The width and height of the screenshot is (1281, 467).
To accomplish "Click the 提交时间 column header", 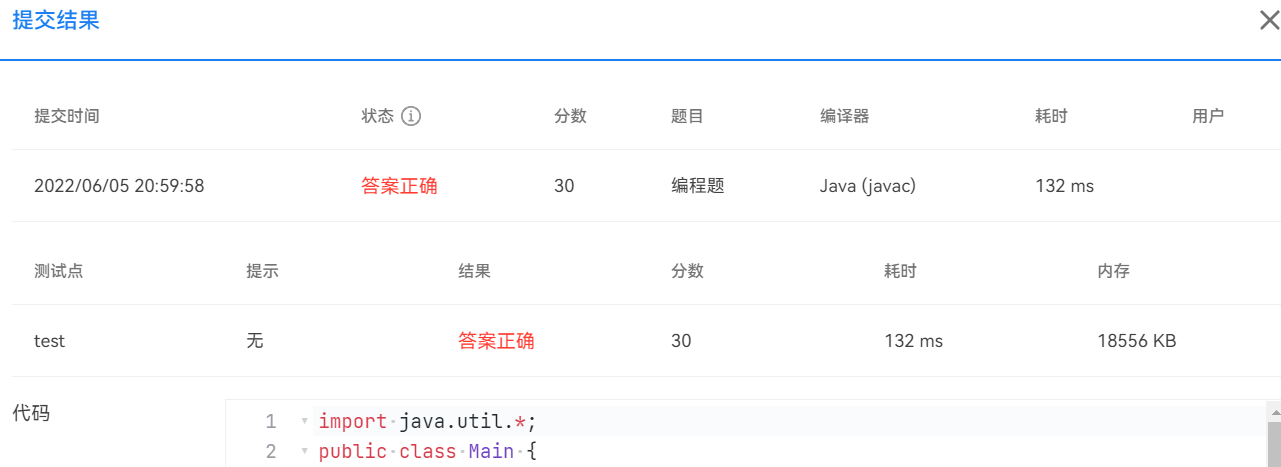I will click(66, 116).
